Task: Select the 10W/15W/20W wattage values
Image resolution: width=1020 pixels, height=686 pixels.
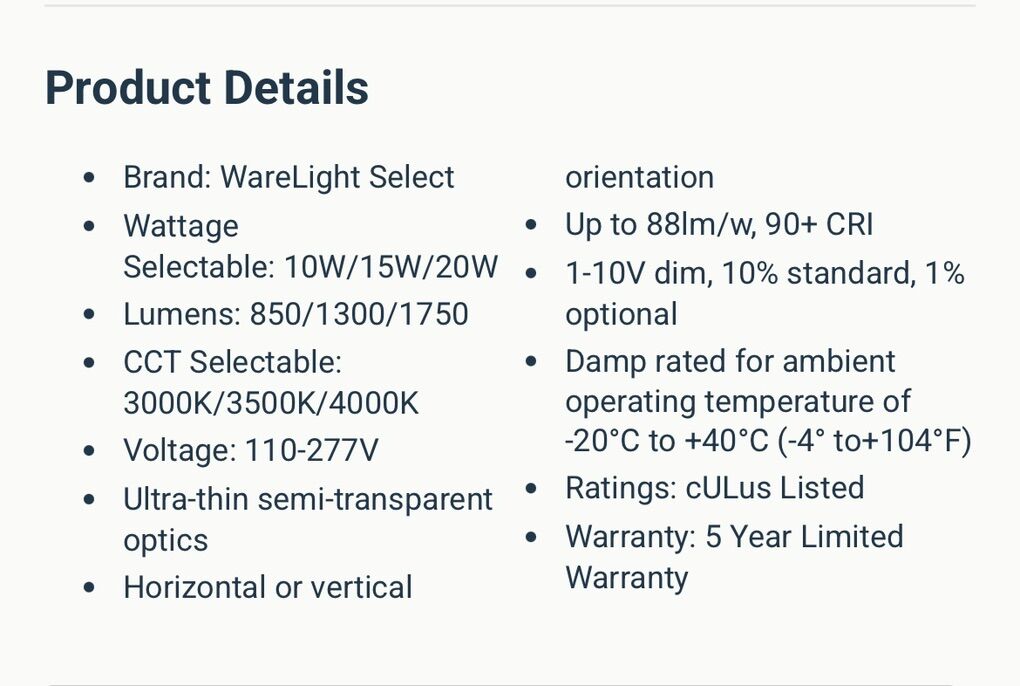Action: pyautogui.click(x=391, y=267)
